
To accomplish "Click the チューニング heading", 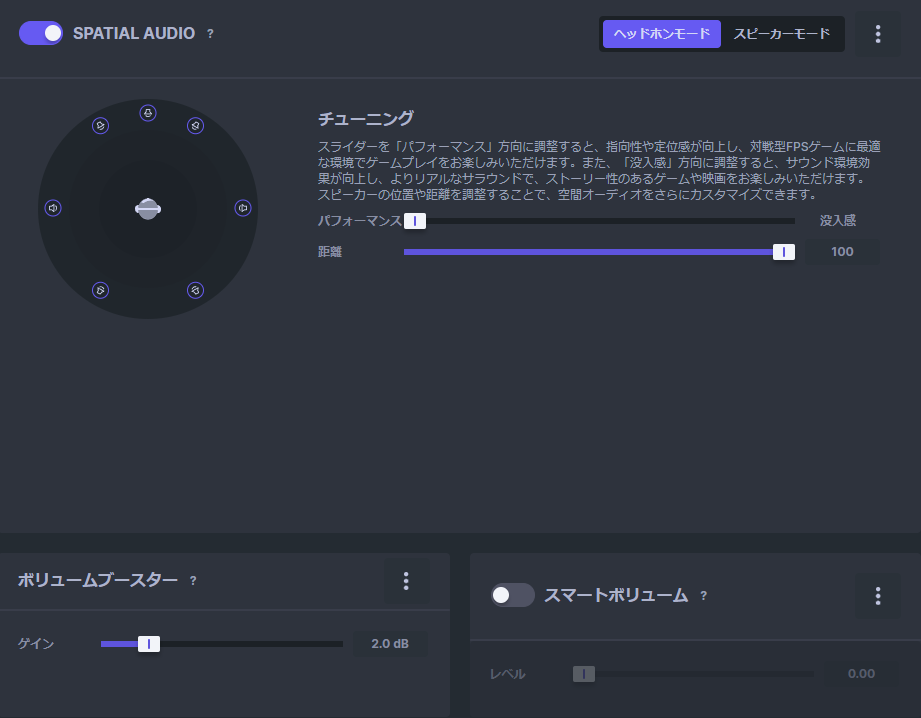I will tap(365, 119).
